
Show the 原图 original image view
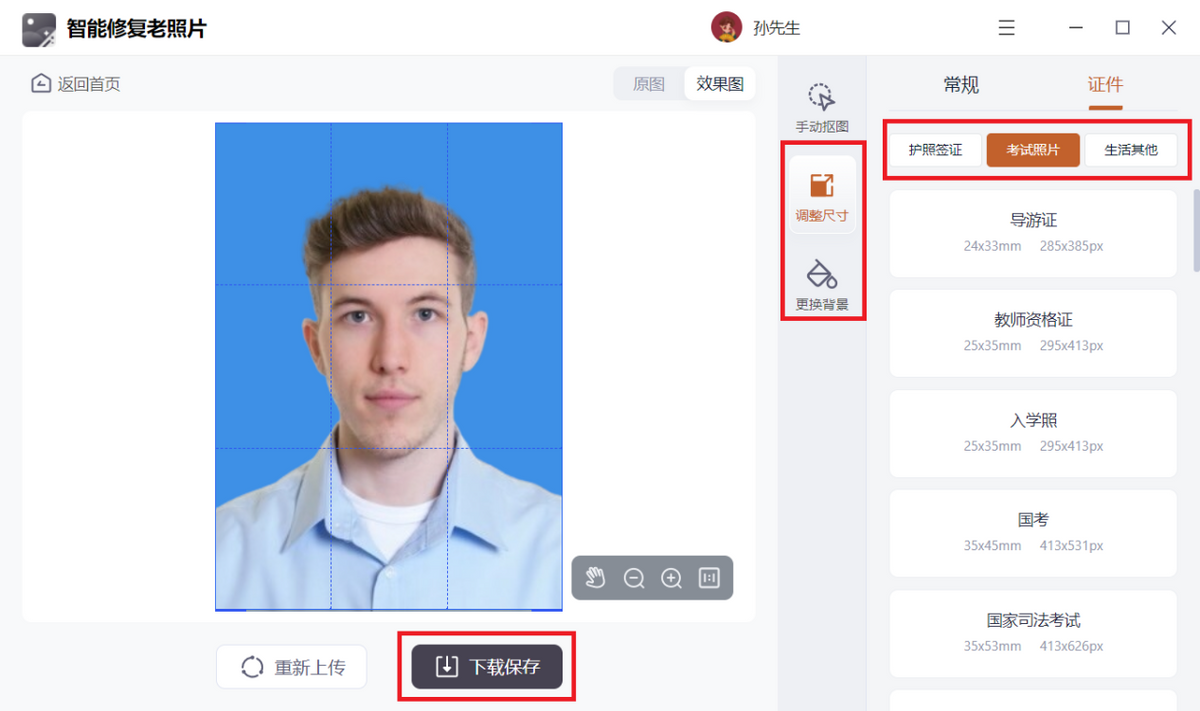click(x=649, y=84)
